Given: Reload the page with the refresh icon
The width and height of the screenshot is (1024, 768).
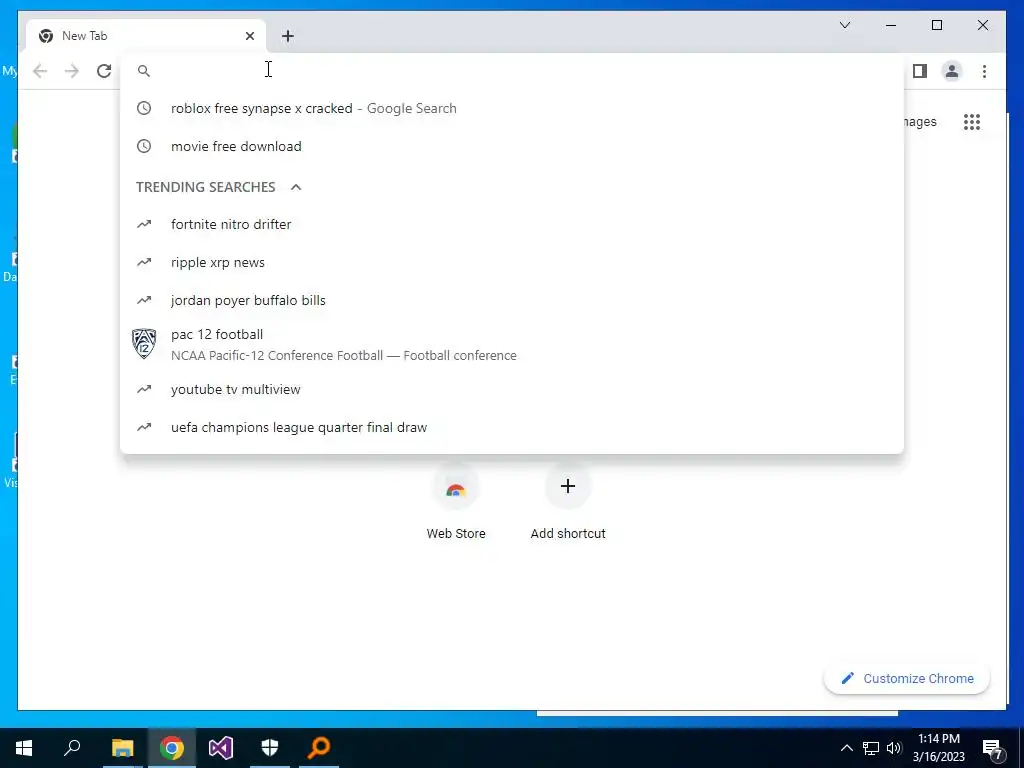Looking at the screenshot, I should (x=104, y=71).
